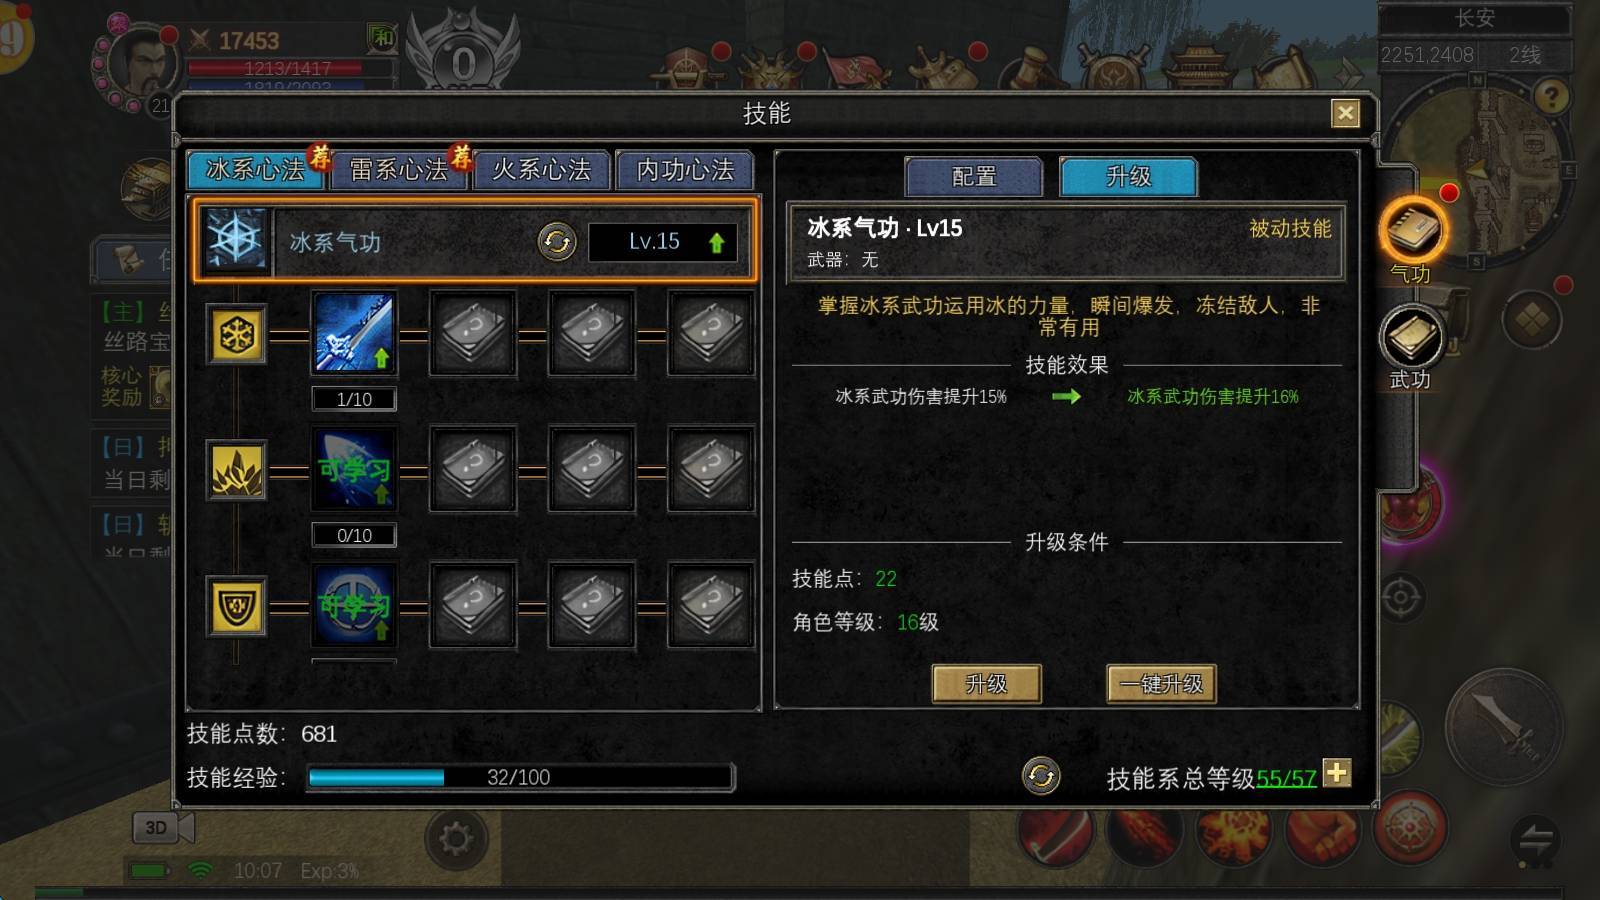Screen dimensions: 1600x900
Task: Select the hexagon ice branch icon
Action: [x=237, y=334]
